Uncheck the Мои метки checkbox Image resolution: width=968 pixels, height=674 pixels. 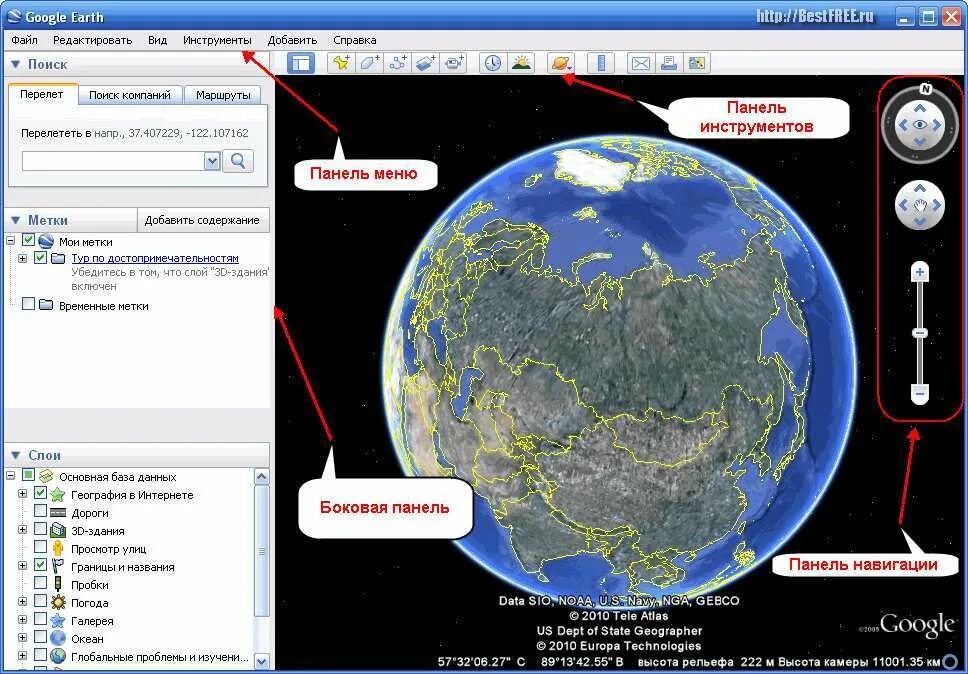click(28, 239)
